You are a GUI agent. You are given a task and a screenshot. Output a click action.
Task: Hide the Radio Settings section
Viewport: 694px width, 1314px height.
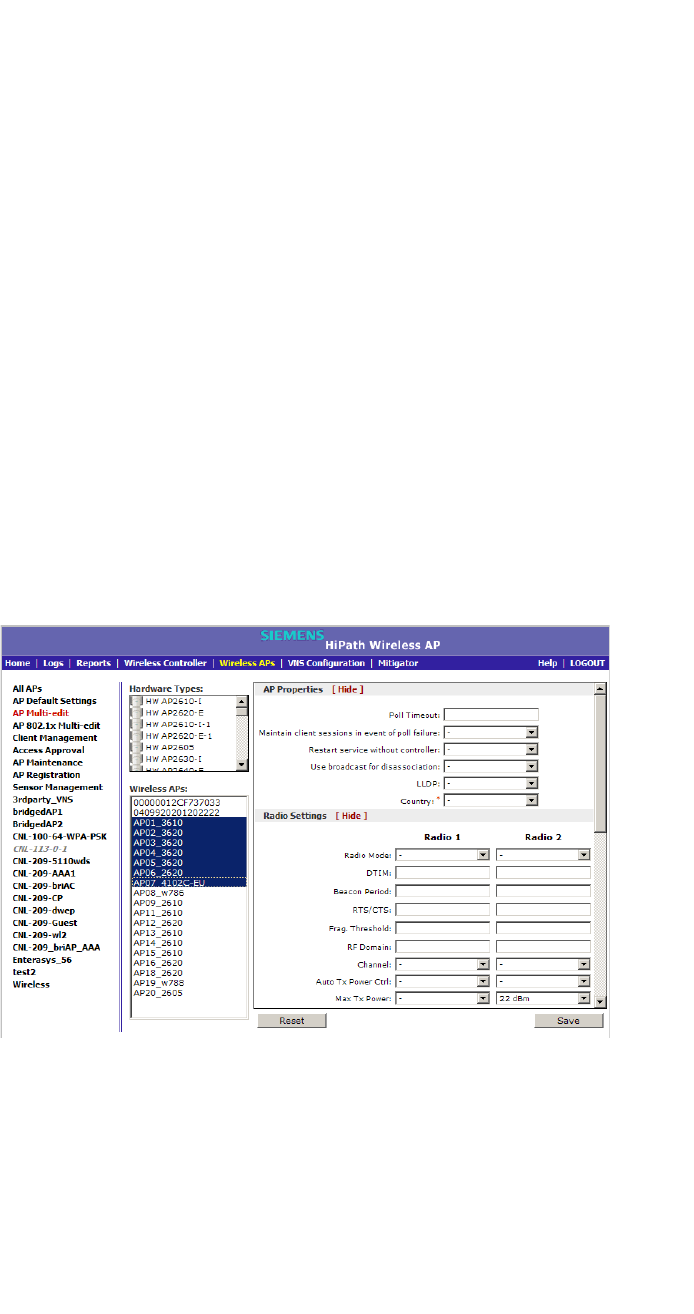[x=351, y=816]
